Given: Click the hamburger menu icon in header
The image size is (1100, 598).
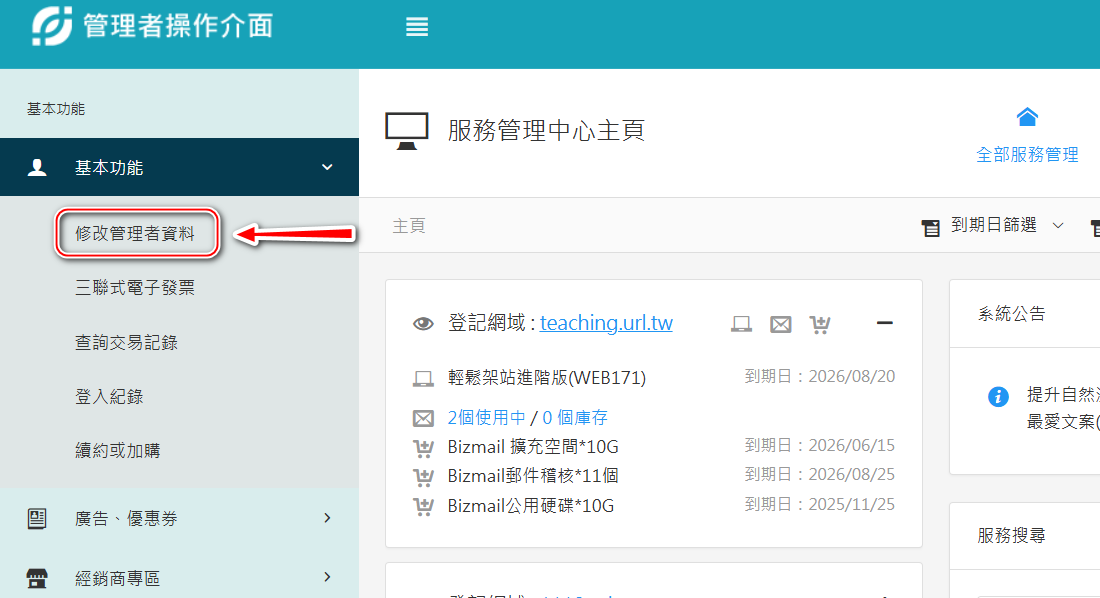Looking at the screenshot, I should (x=417, y=27).
